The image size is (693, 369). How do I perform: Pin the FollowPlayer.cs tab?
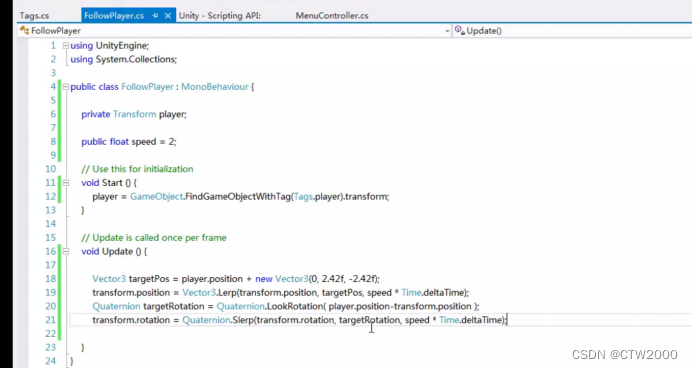[x=155, y=15]
